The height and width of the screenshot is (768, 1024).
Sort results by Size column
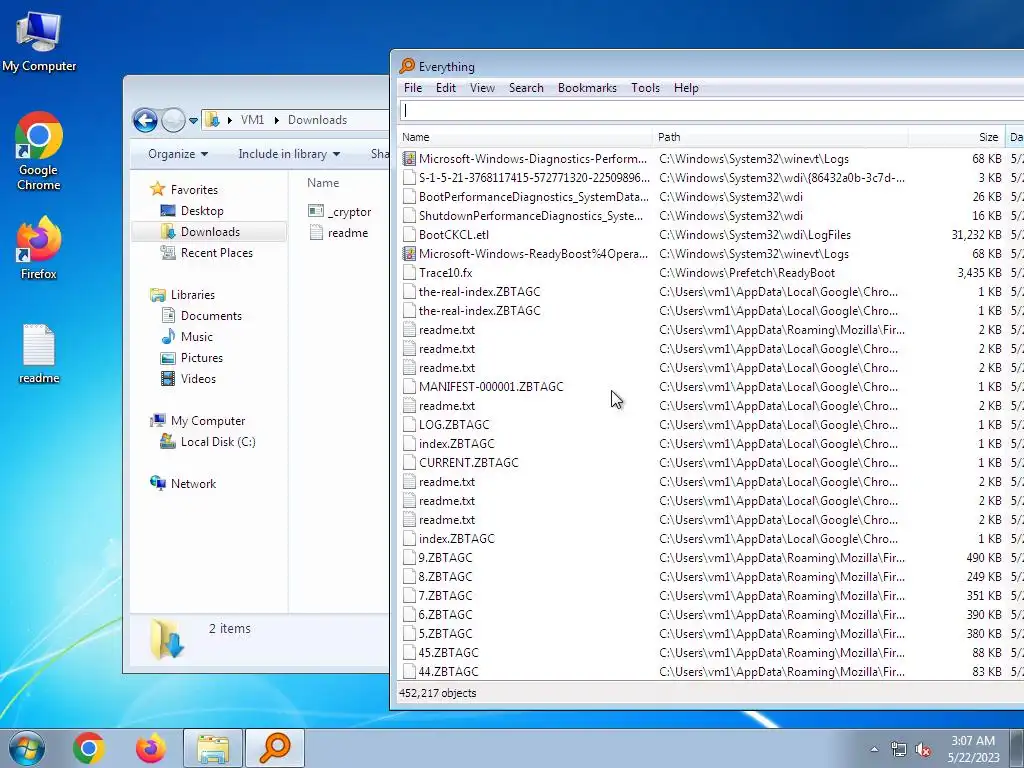957,137
